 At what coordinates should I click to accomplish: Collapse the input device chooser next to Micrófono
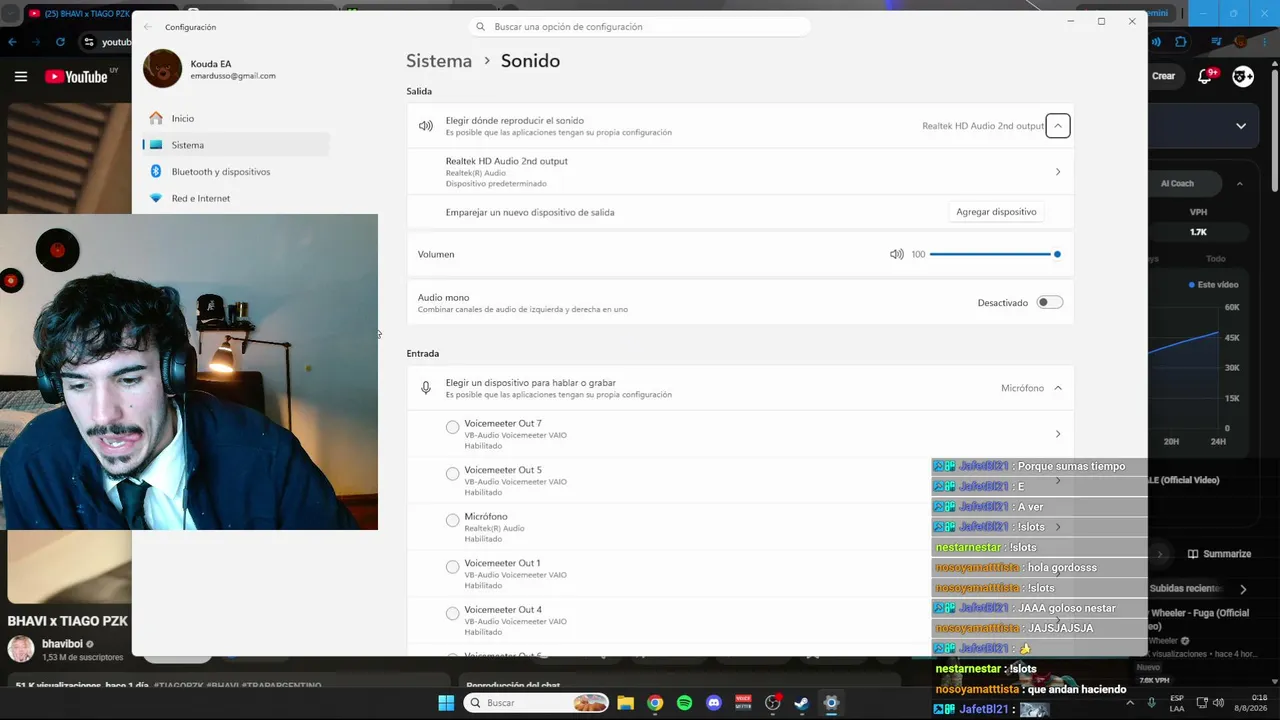(1057, 388)
